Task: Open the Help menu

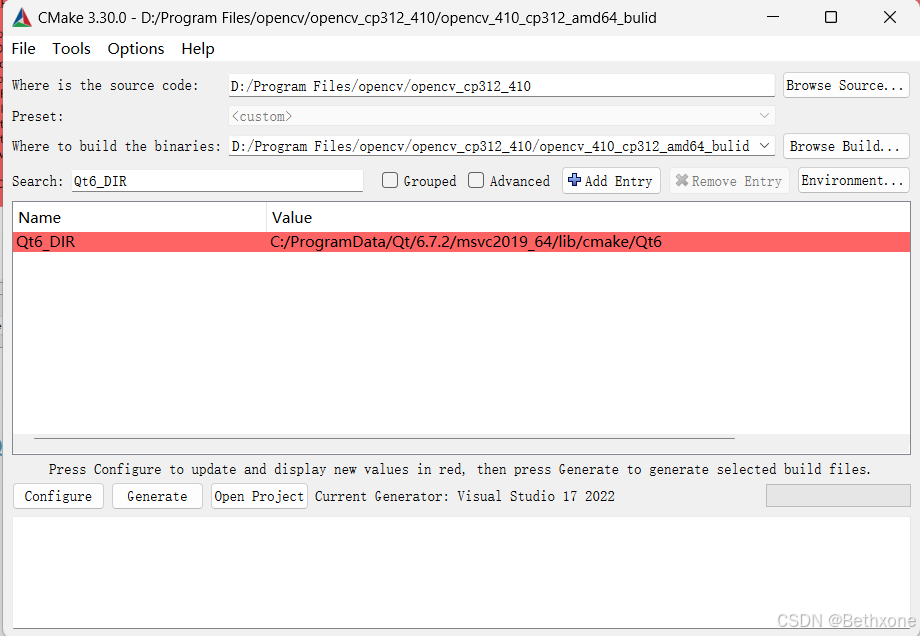Action: 198,49
